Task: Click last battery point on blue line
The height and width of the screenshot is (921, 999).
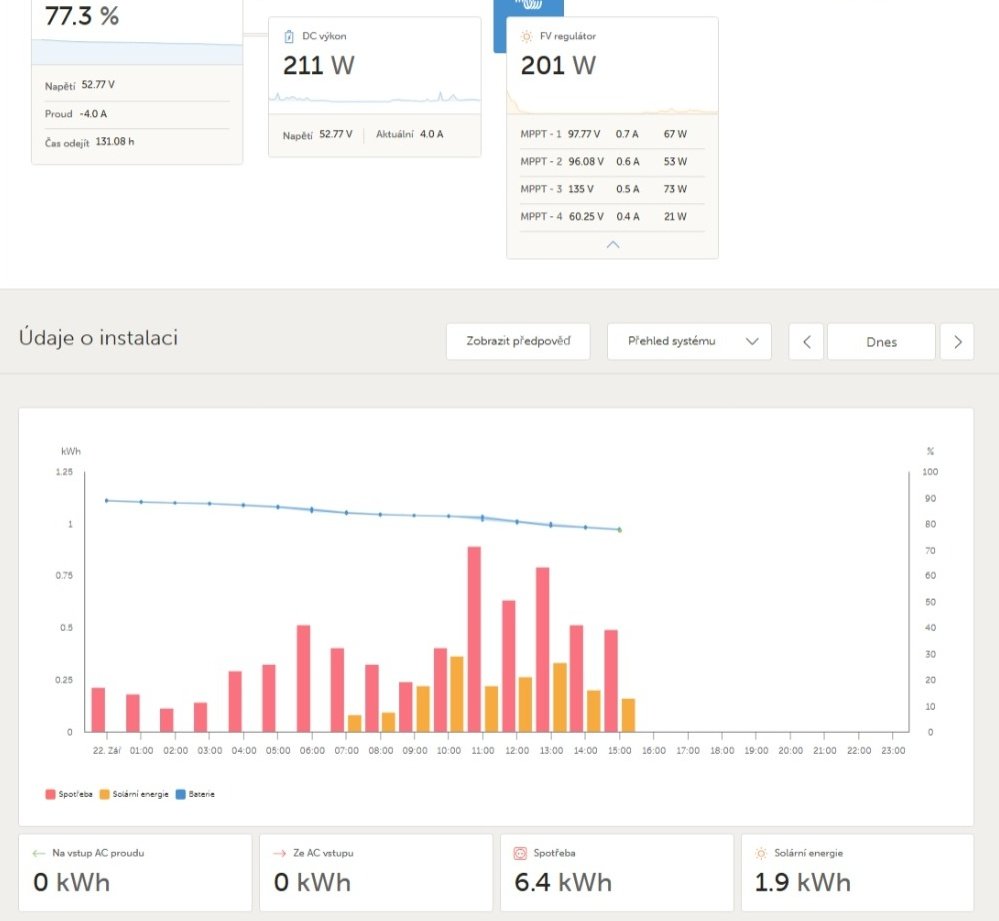Action: 620,530
